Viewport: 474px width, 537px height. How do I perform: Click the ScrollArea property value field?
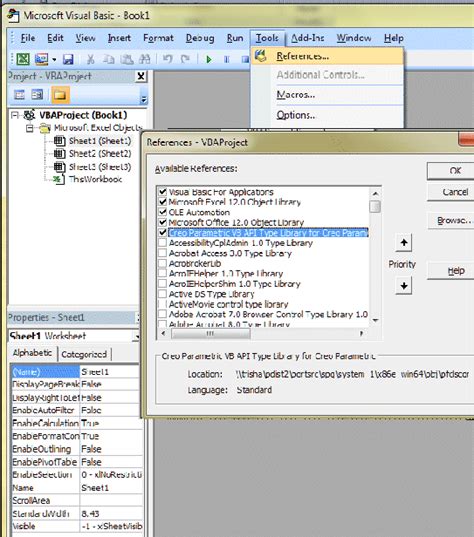click(x=111, y=500)
